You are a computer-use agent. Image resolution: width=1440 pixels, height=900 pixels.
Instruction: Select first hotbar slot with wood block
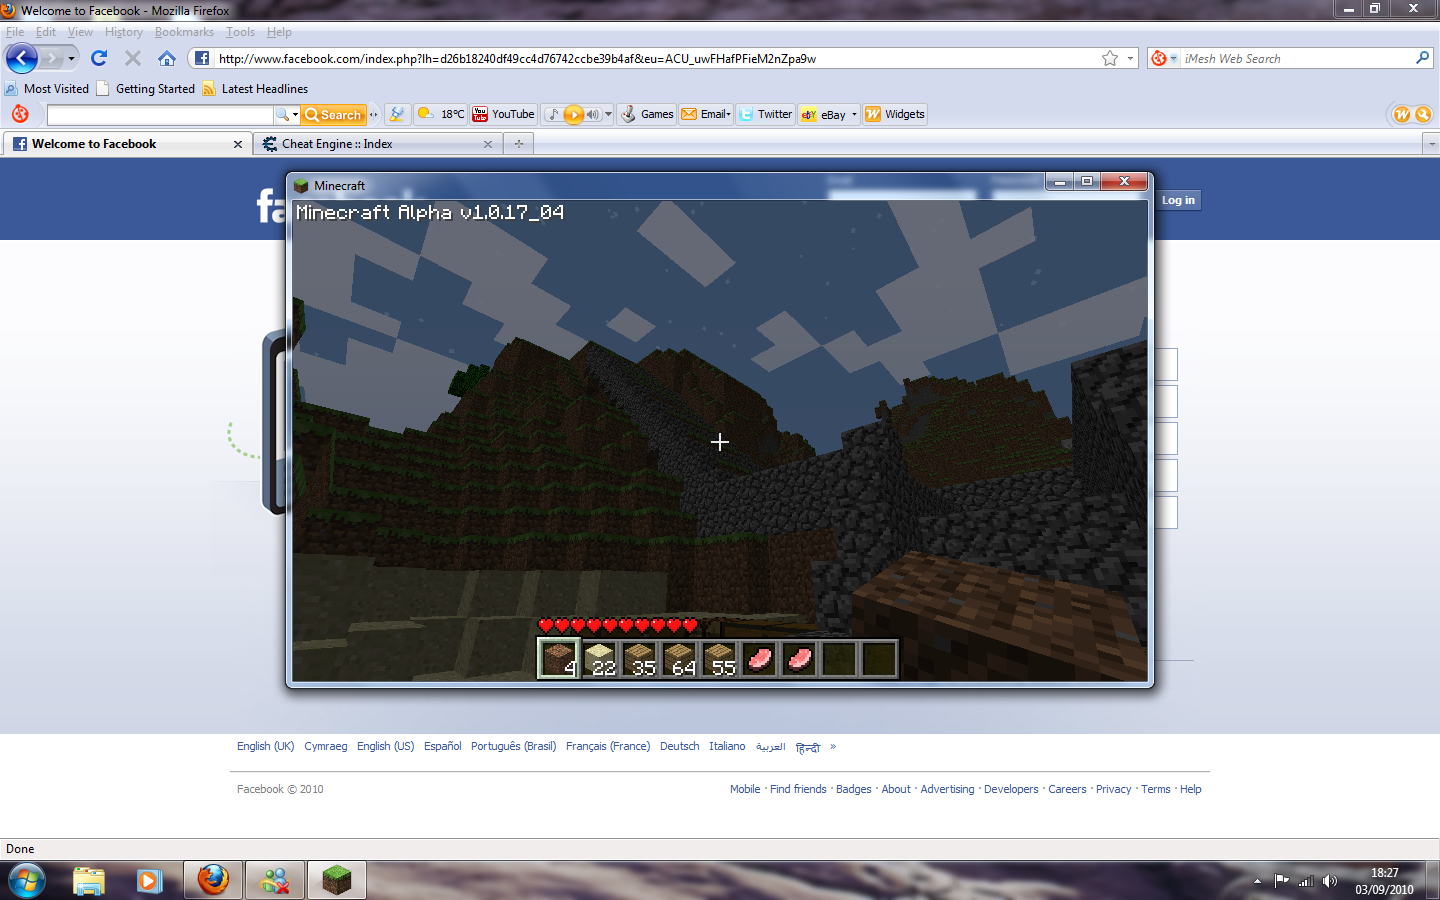coord(559,659)
